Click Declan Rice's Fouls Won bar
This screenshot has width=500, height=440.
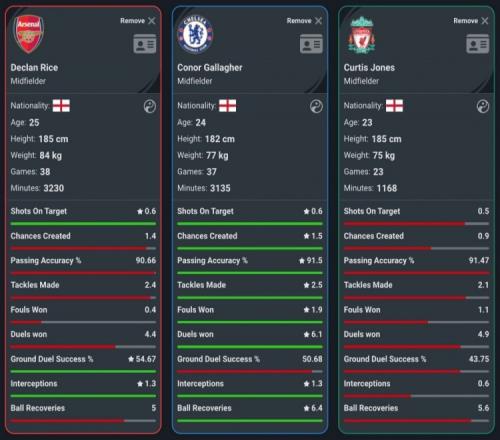coord(83,322)
